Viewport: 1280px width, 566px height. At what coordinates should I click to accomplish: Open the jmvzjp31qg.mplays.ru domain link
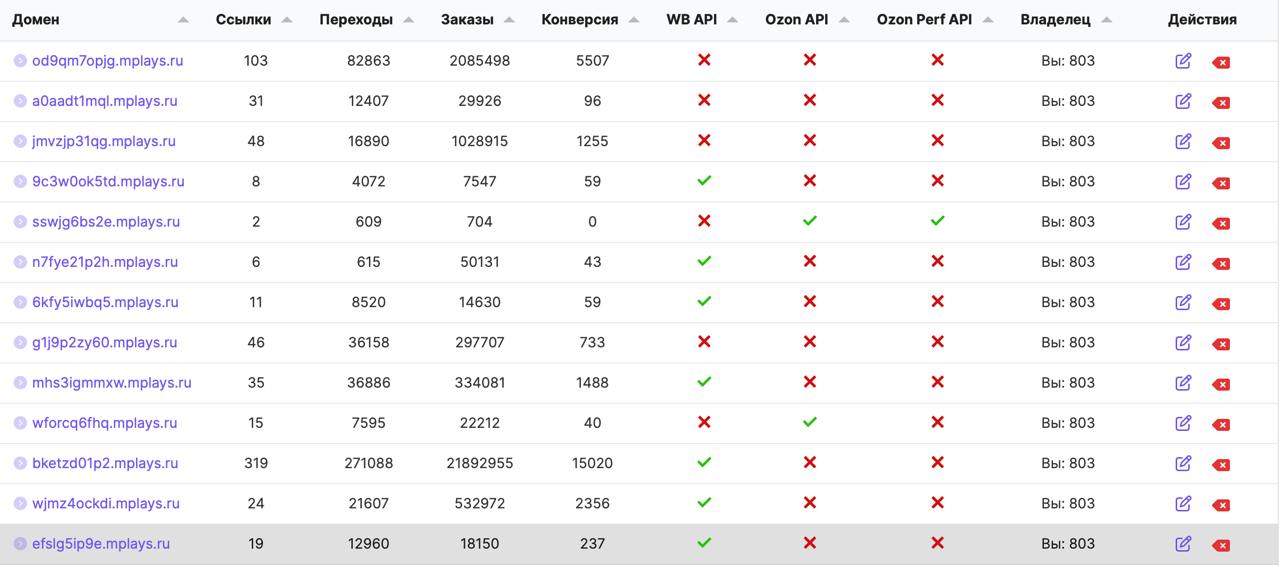(104, 141)
